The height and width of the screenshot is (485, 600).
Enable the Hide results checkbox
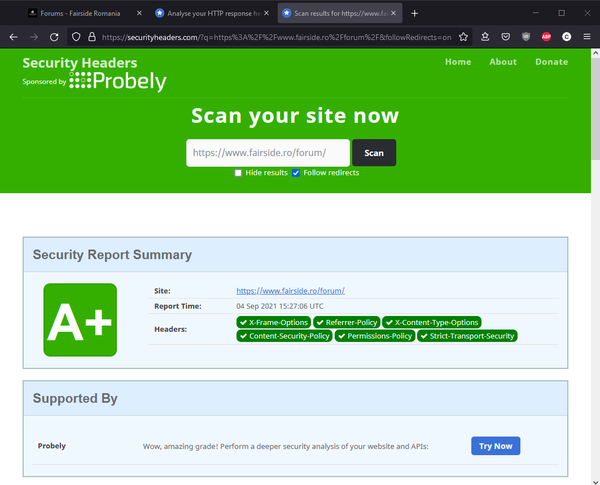[x=238, y=173]
